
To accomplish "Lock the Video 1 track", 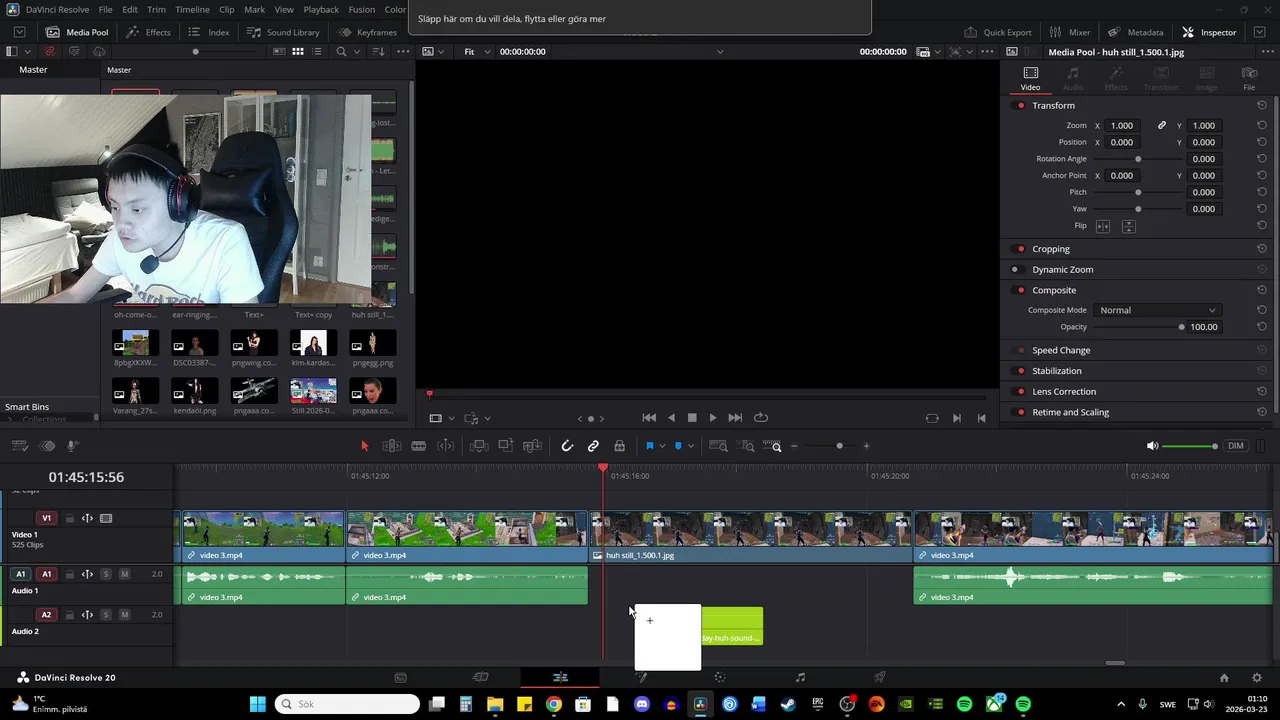I will pos(69,518).
